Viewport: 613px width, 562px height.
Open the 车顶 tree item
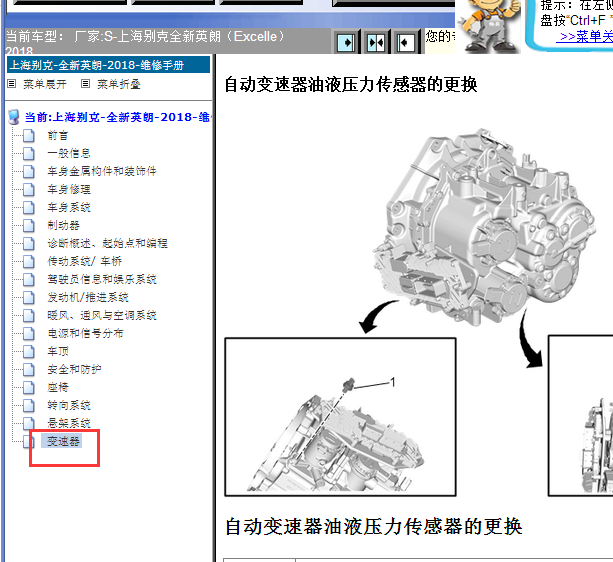58,351
